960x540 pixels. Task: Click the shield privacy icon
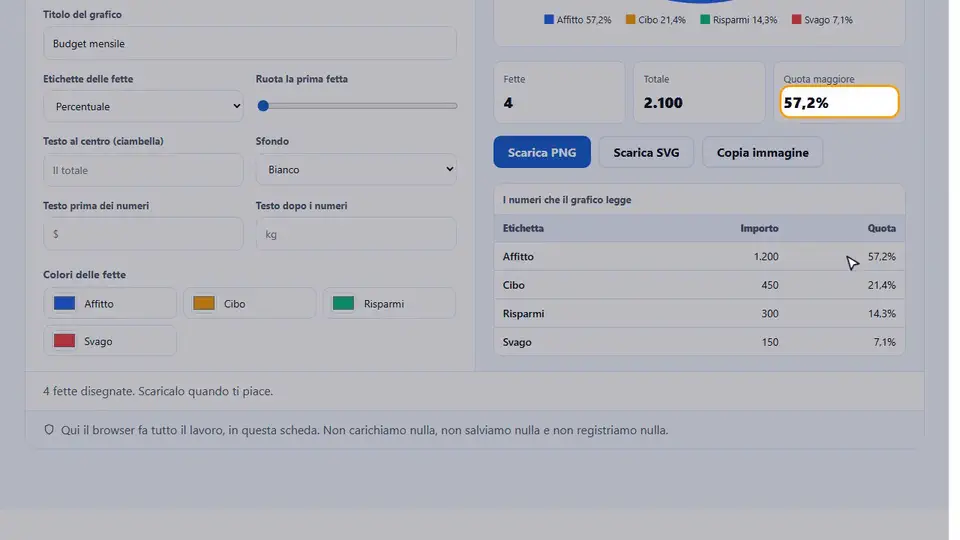point(49,430)
